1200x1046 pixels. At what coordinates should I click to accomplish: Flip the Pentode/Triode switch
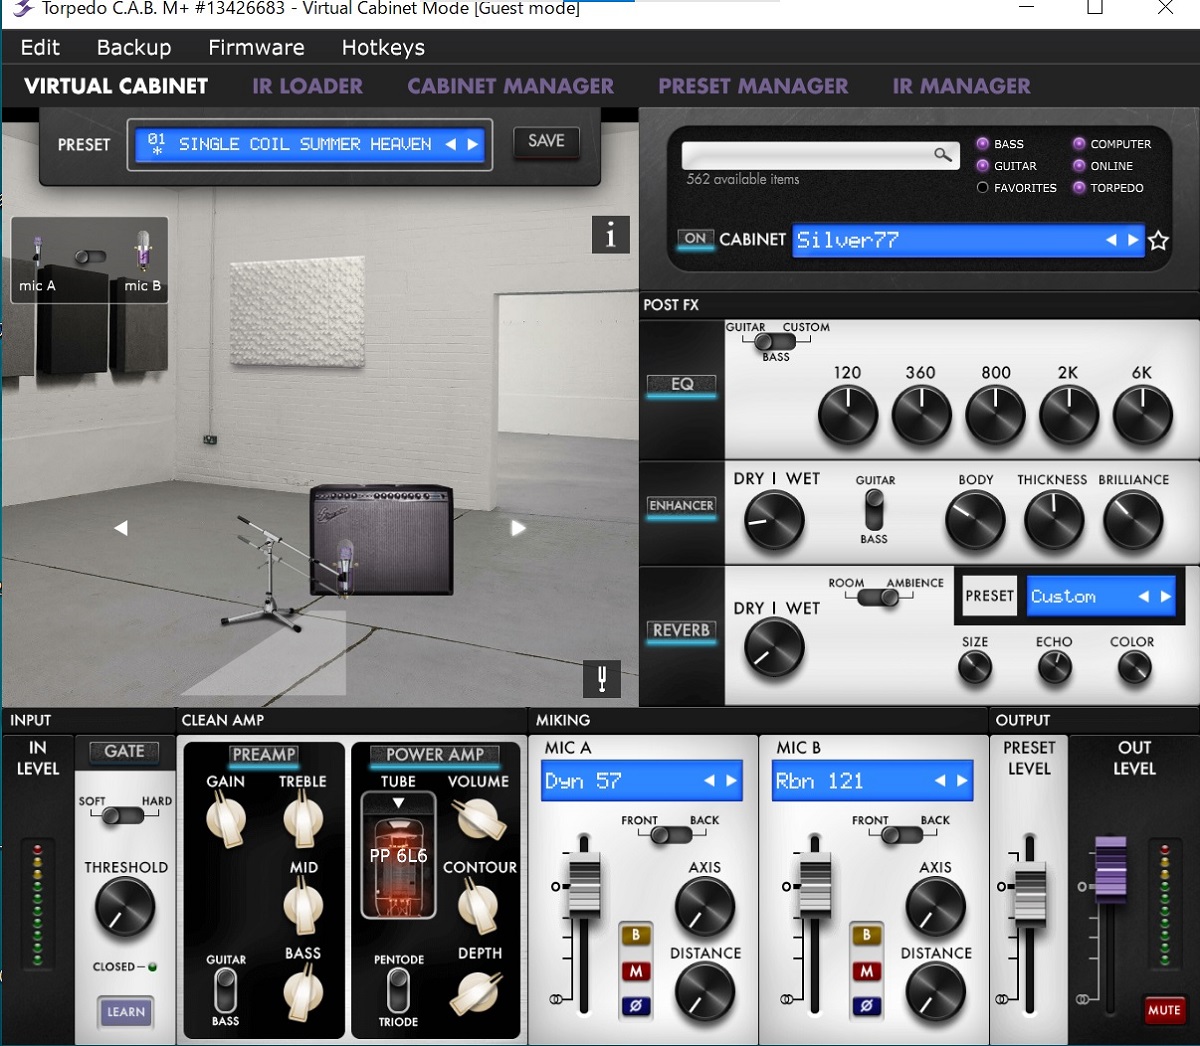(x=398, y=990)
